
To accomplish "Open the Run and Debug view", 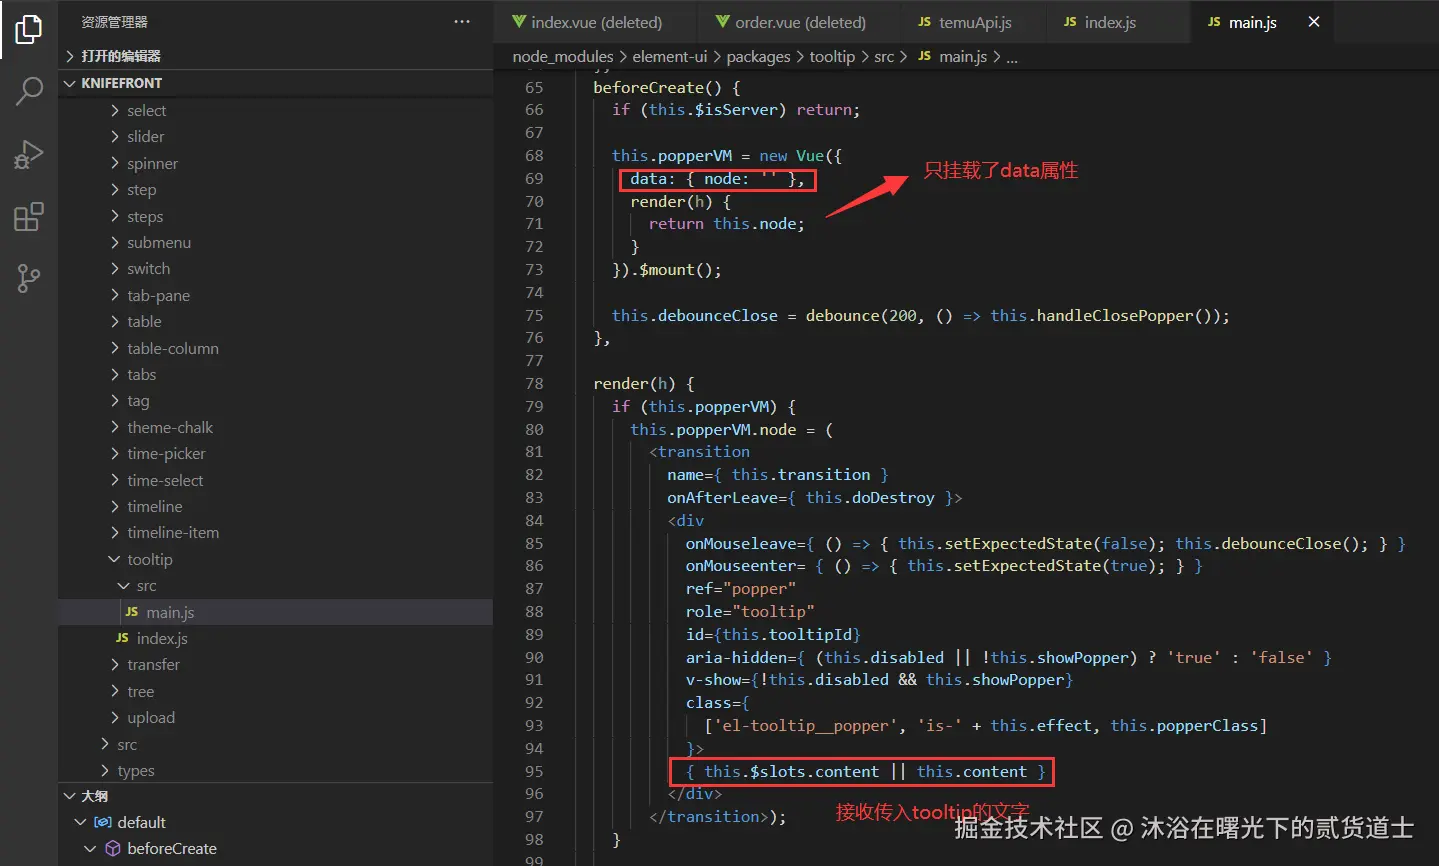I will point(29,154).
